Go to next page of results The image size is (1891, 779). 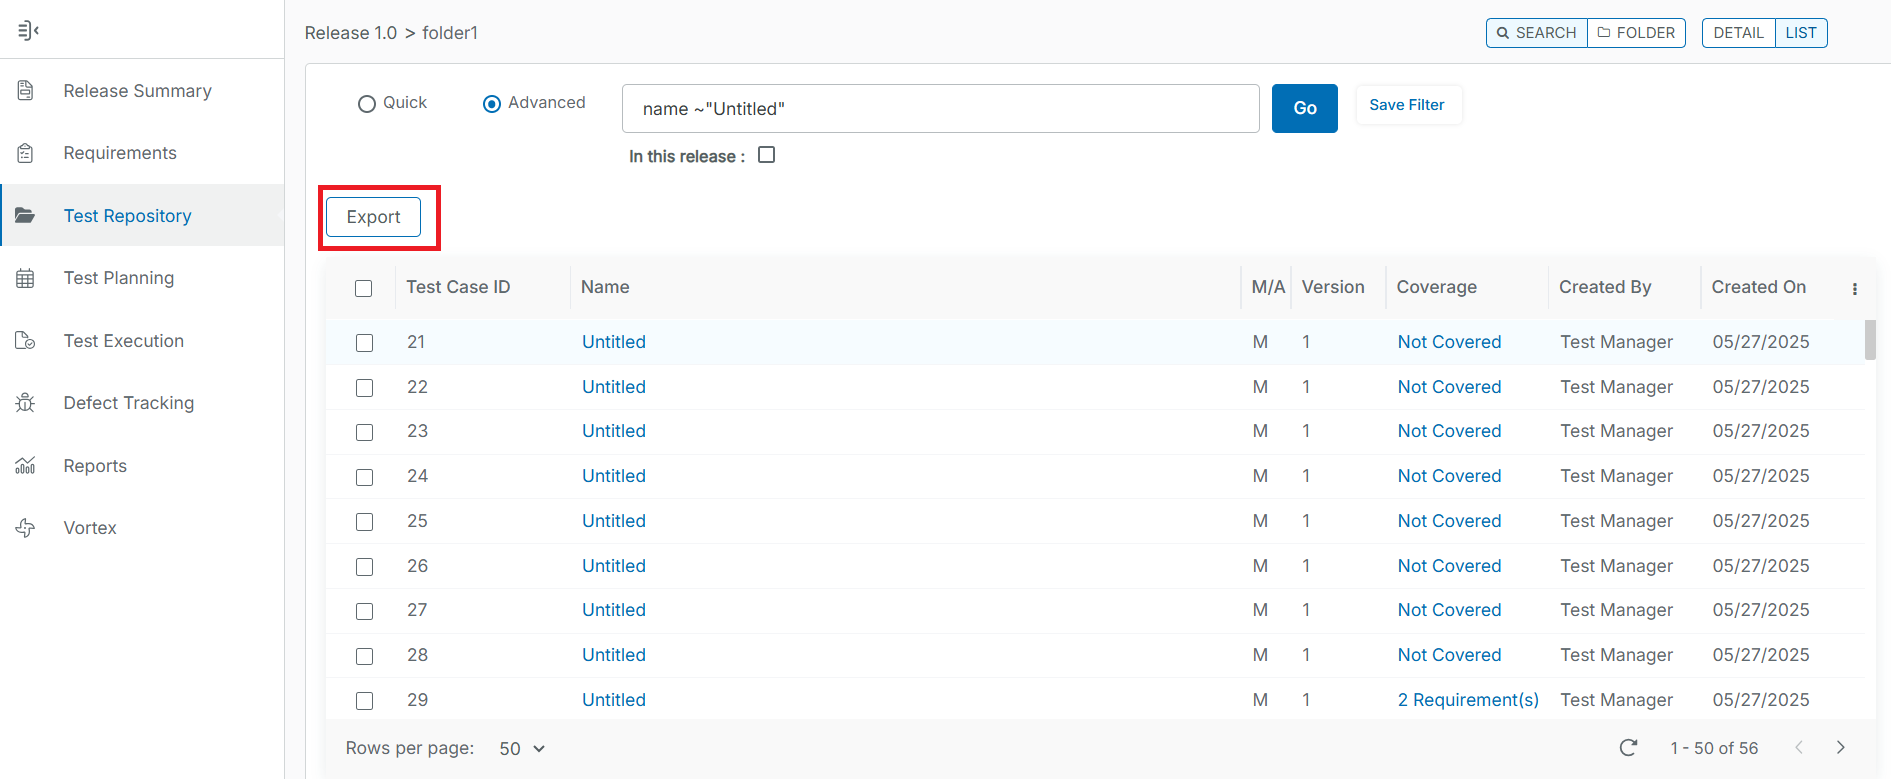point(1840,748)
